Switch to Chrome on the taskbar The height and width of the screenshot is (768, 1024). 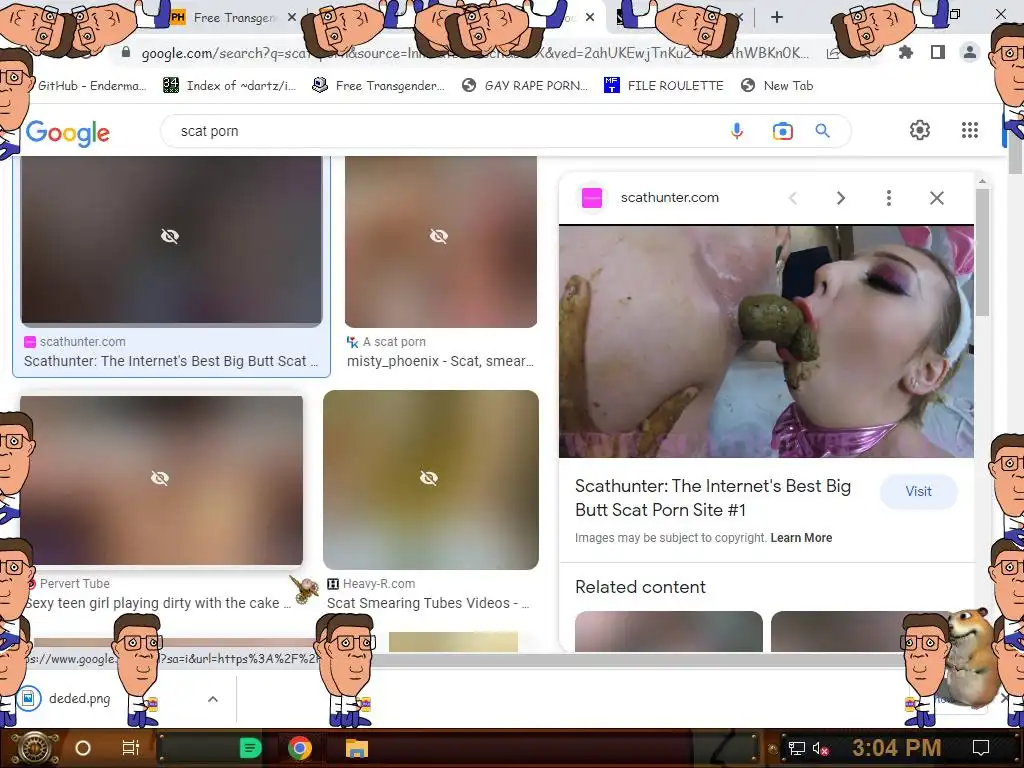point(300,748)
